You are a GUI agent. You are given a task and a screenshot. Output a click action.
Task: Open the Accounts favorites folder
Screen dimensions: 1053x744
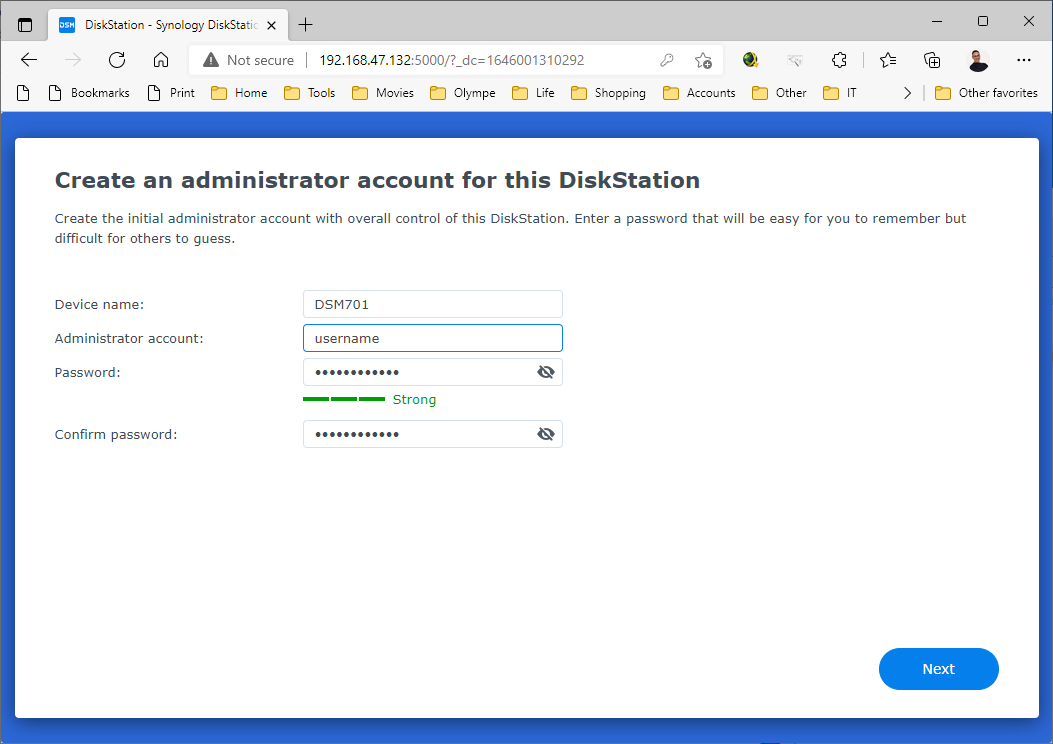[699, 93]
